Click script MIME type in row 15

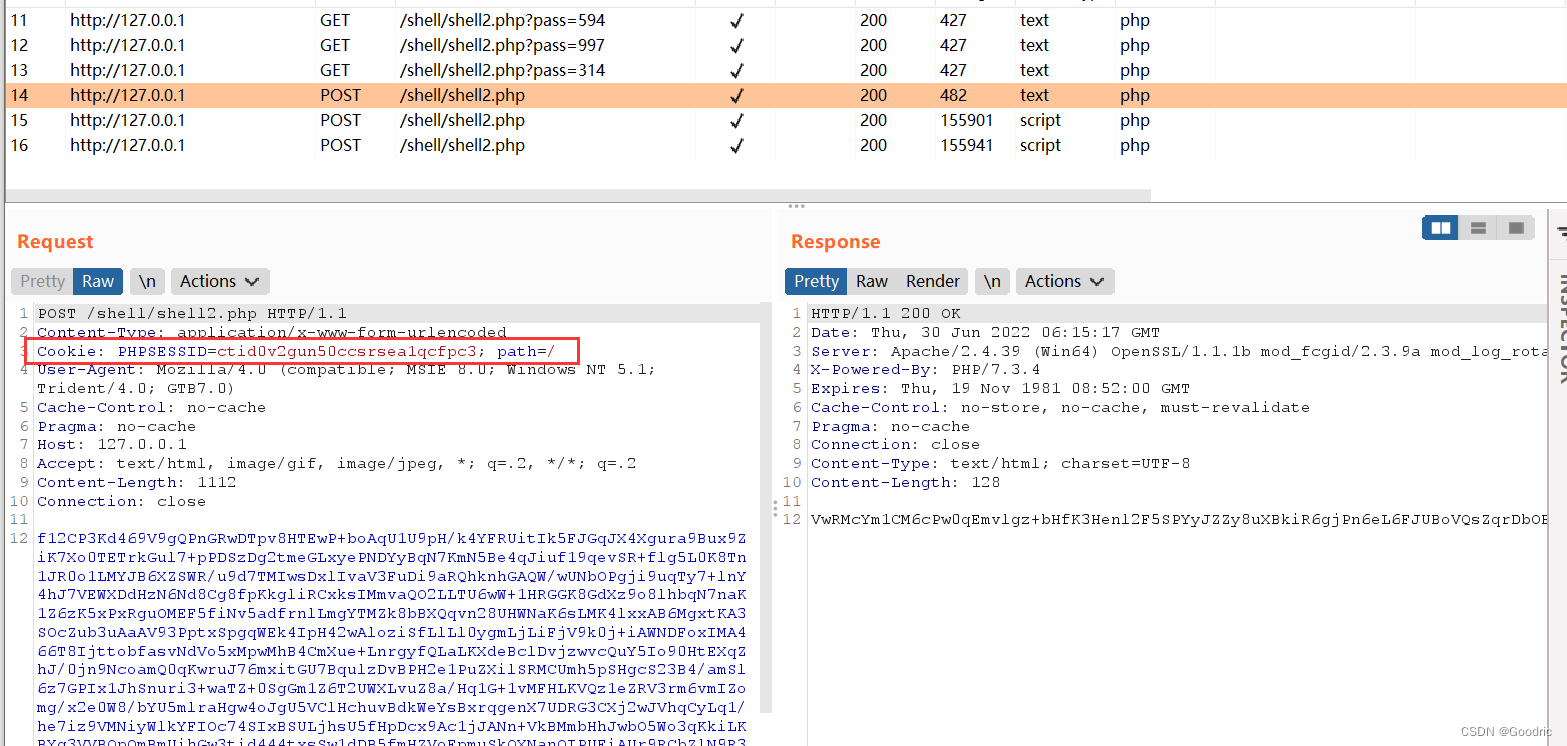[1040, 120]
